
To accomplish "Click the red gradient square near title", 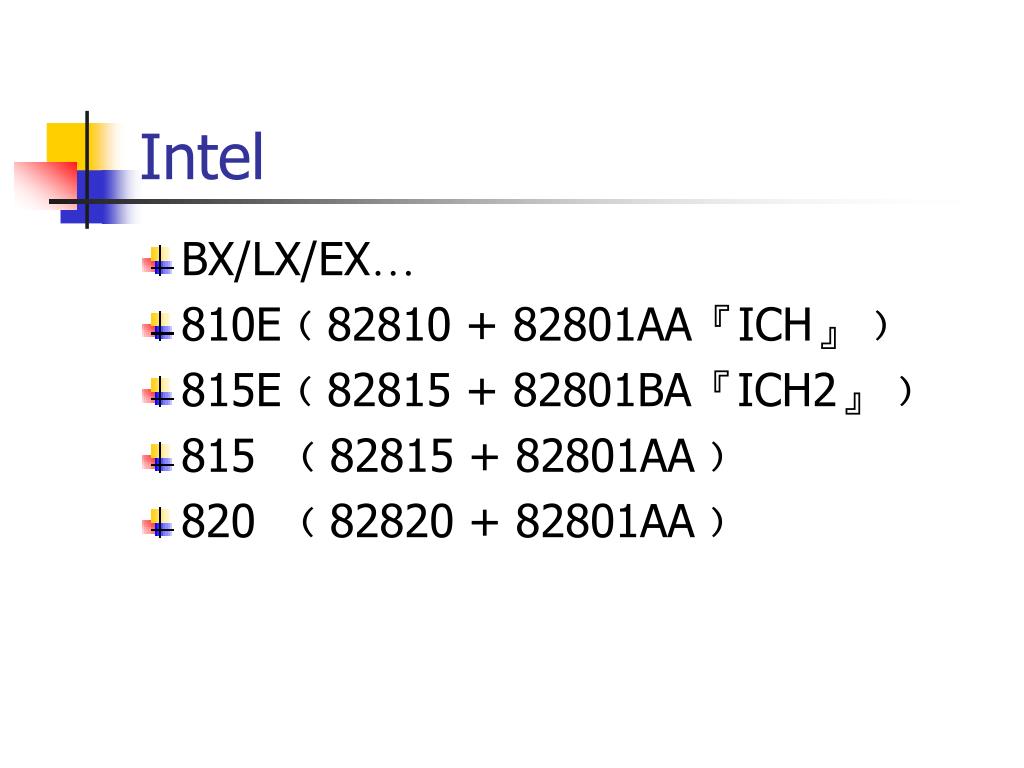I will (46, 184).
